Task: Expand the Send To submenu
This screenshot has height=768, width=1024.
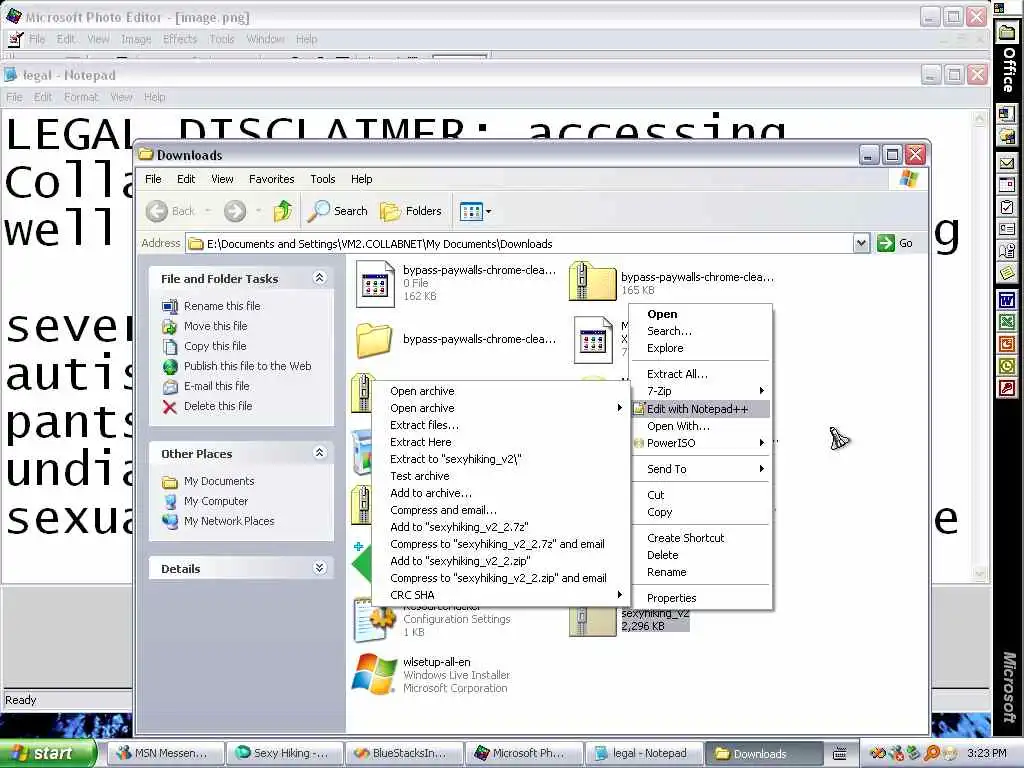Action: tap(701, 469)
